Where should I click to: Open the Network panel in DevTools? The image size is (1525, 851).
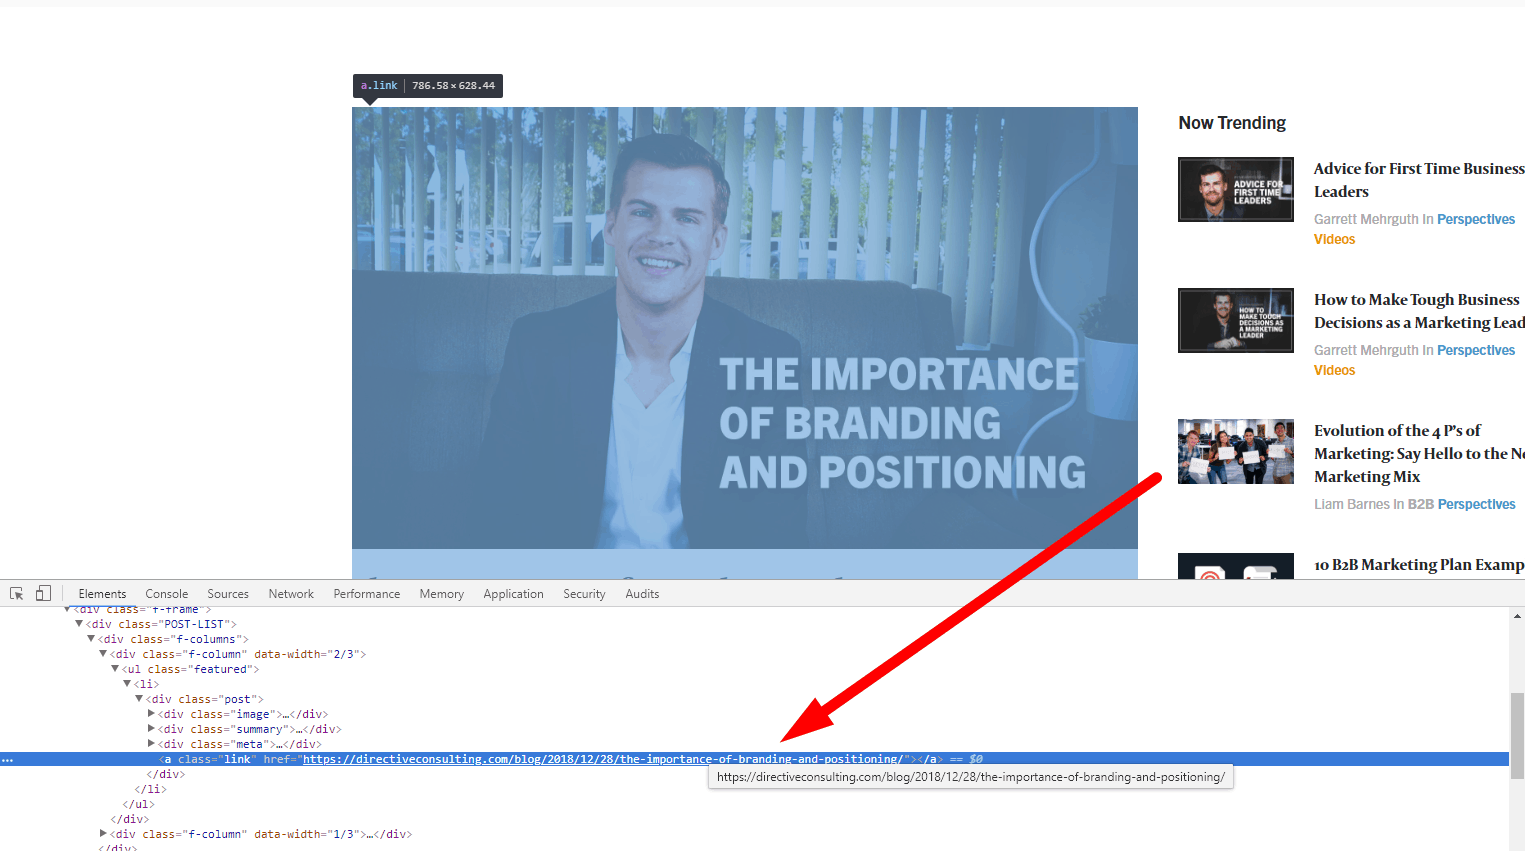[290, 593]
